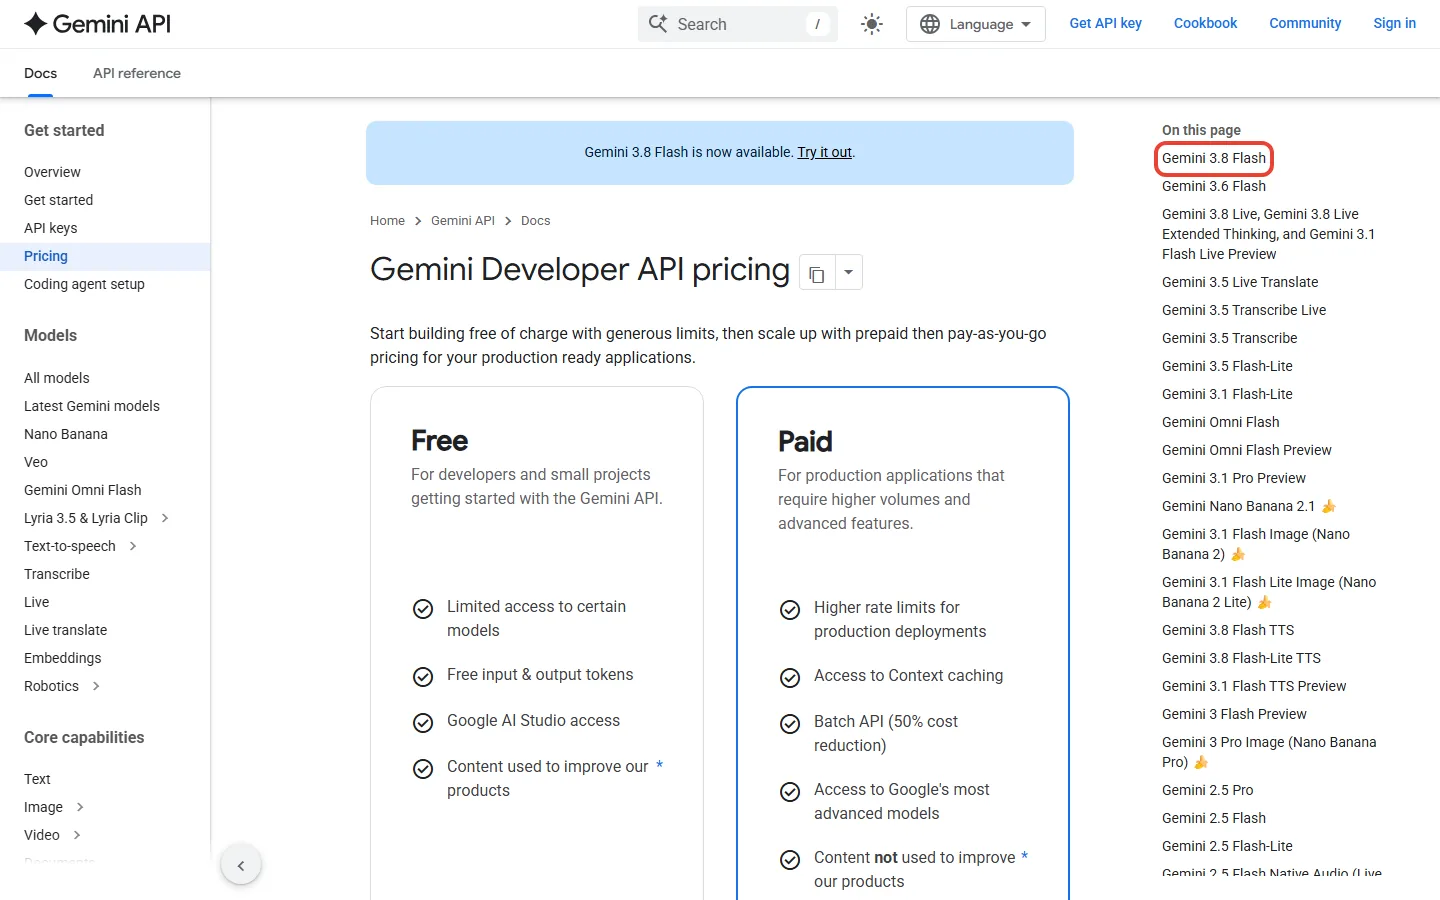Toggle the light/dark theme icon
This screenshot has width=1440, height=900.
pos(872,24)
